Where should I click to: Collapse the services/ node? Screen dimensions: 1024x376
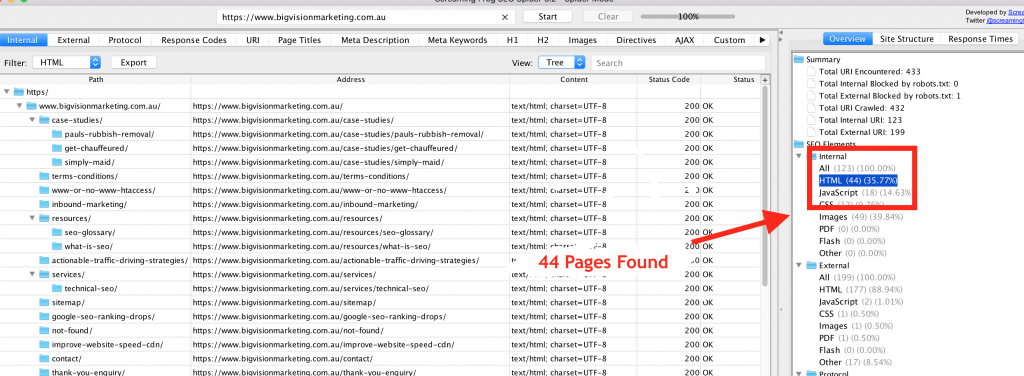pos(33,274)
